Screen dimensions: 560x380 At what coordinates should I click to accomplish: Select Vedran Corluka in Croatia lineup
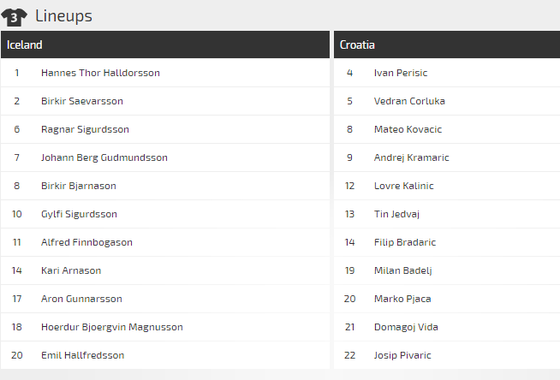pyautogui.click(x=409, y=101)
